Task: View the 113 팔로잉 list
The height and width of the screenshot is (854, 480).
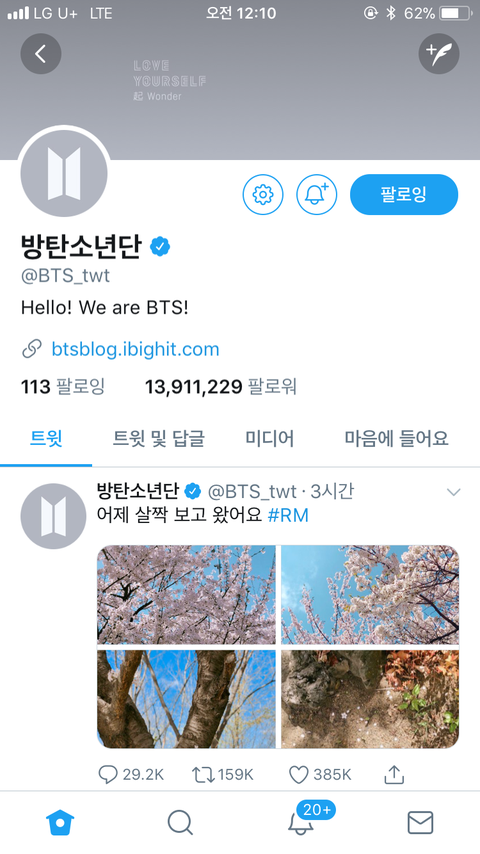Action: pos(63,387)
